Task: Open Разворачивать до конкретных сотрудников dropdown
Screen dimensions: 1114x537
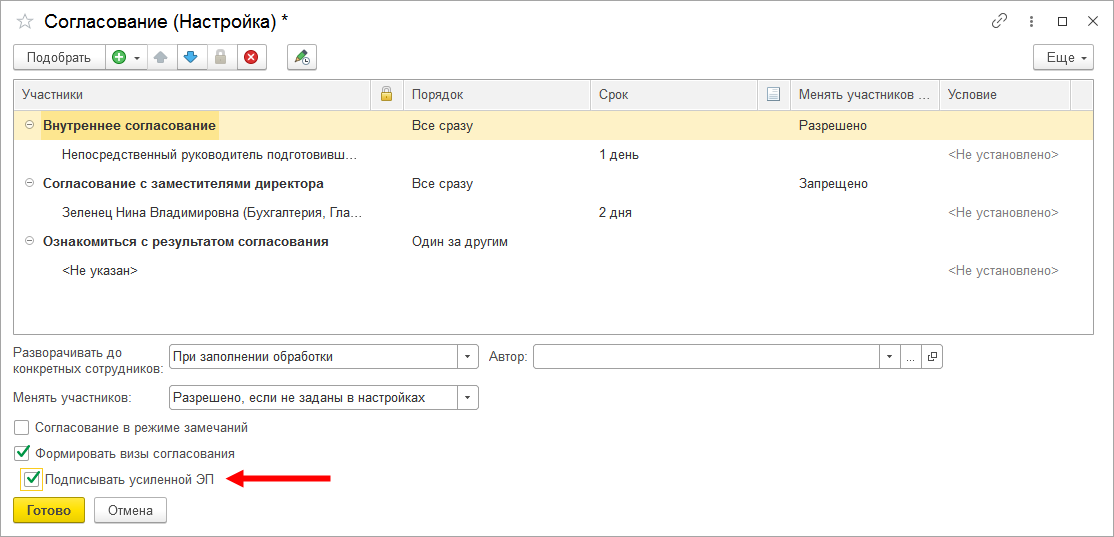Action: 468,357
